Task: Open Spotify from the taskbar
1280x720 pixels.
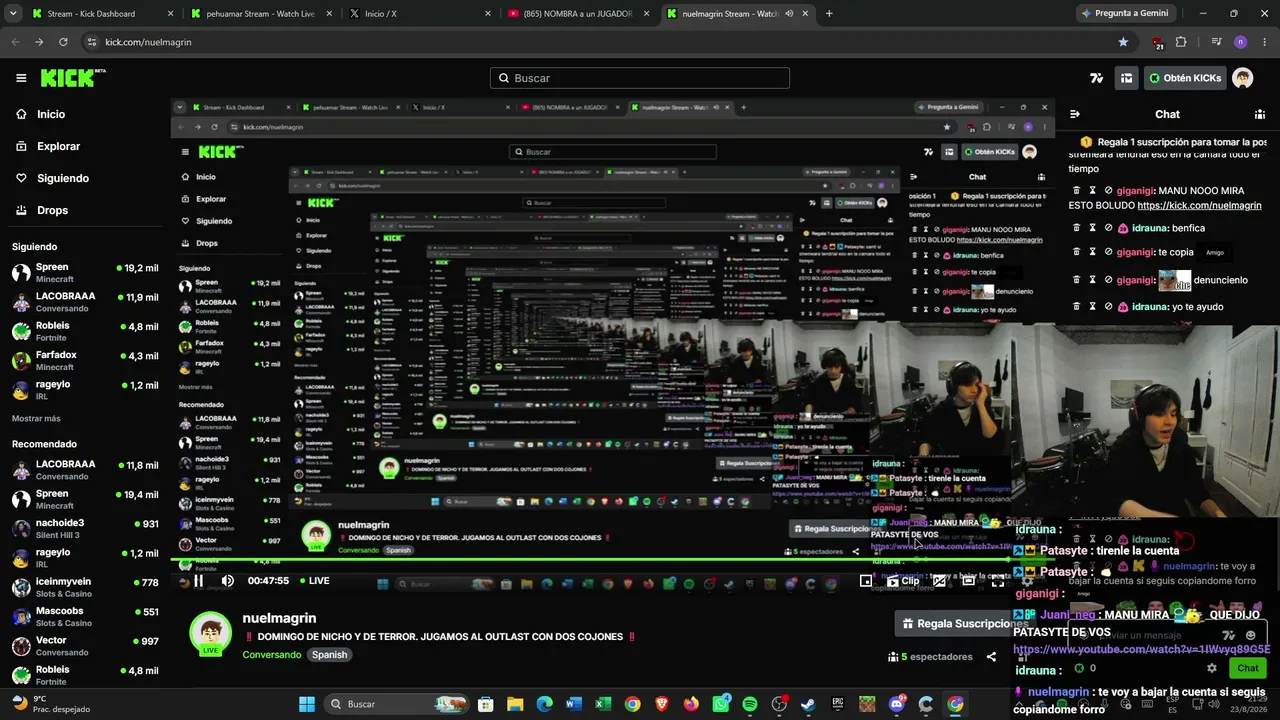Action: point(750,704)
